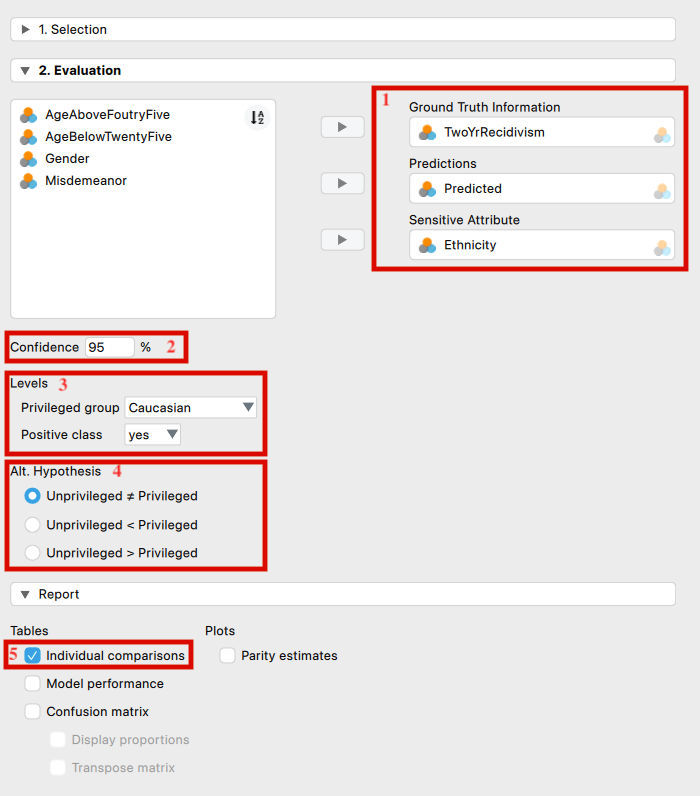Click the faded type indicator in TwoYrRecidivism field
The width and height of the screenshot is (700, 796).
(662, 135)
